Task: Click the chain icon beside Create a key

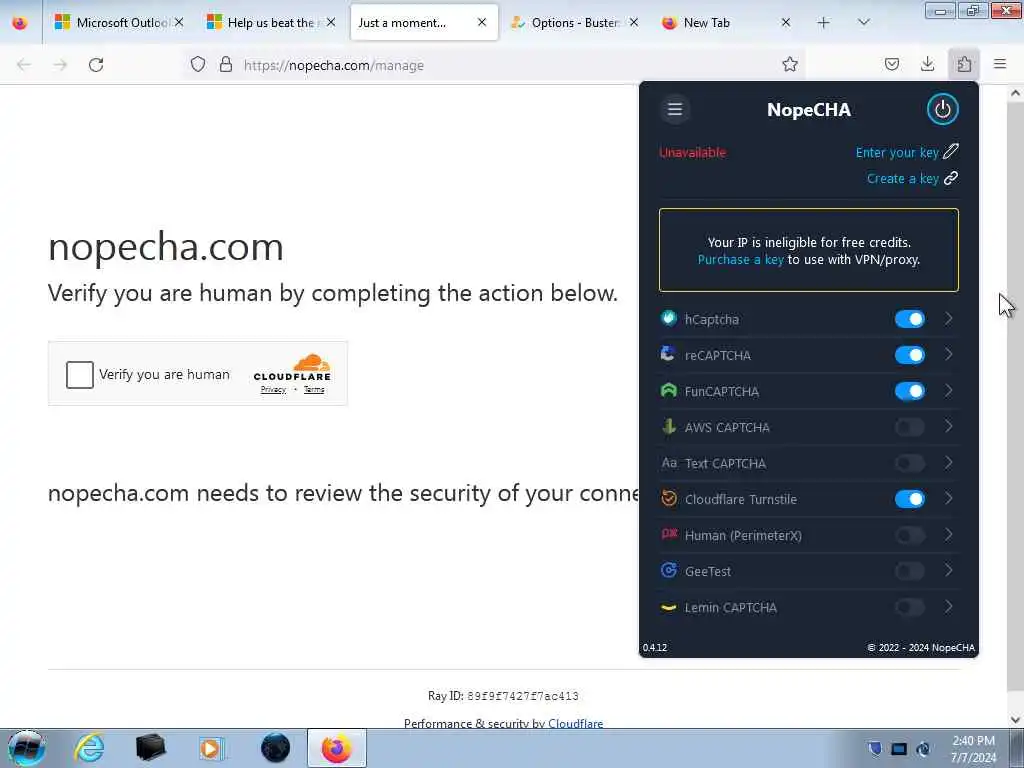Action: coord(951,178)
